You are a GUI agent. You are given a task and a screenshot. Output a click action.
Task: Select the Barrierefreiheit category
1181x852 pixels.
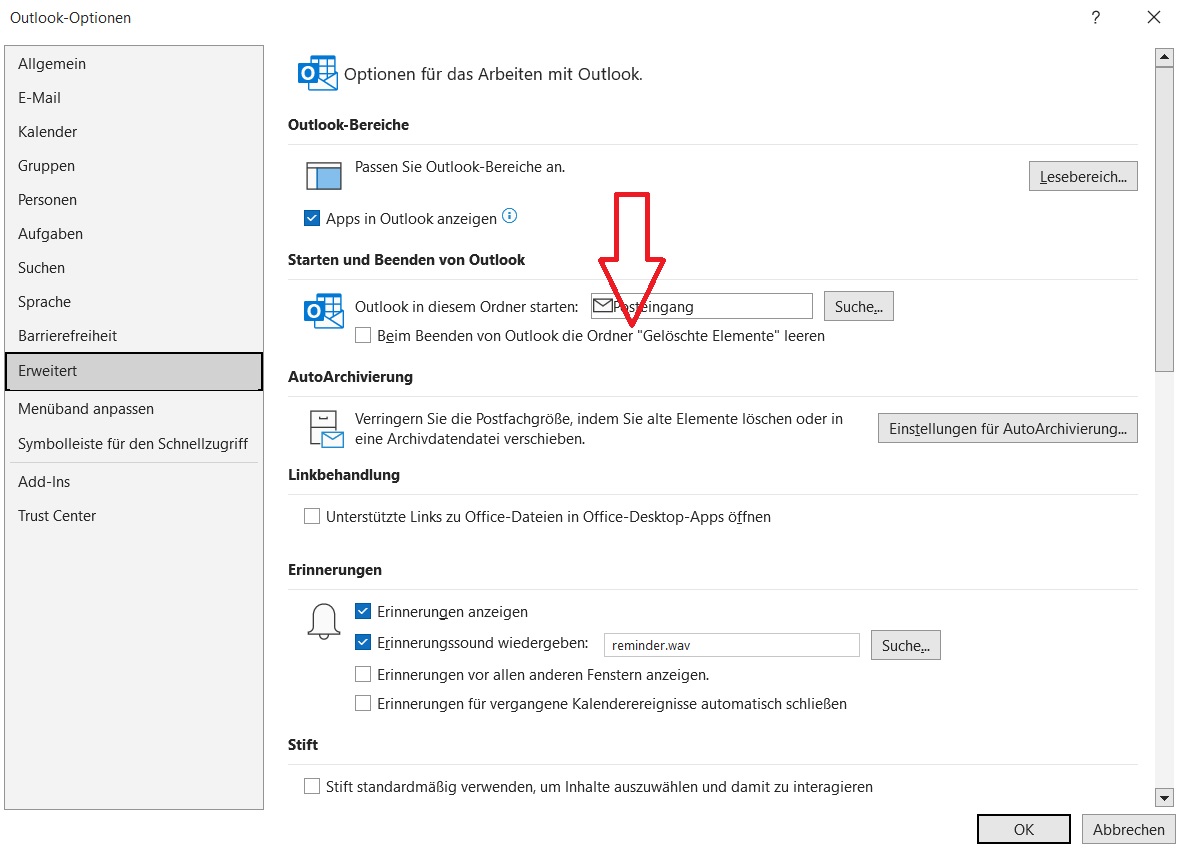coord(134,335)
